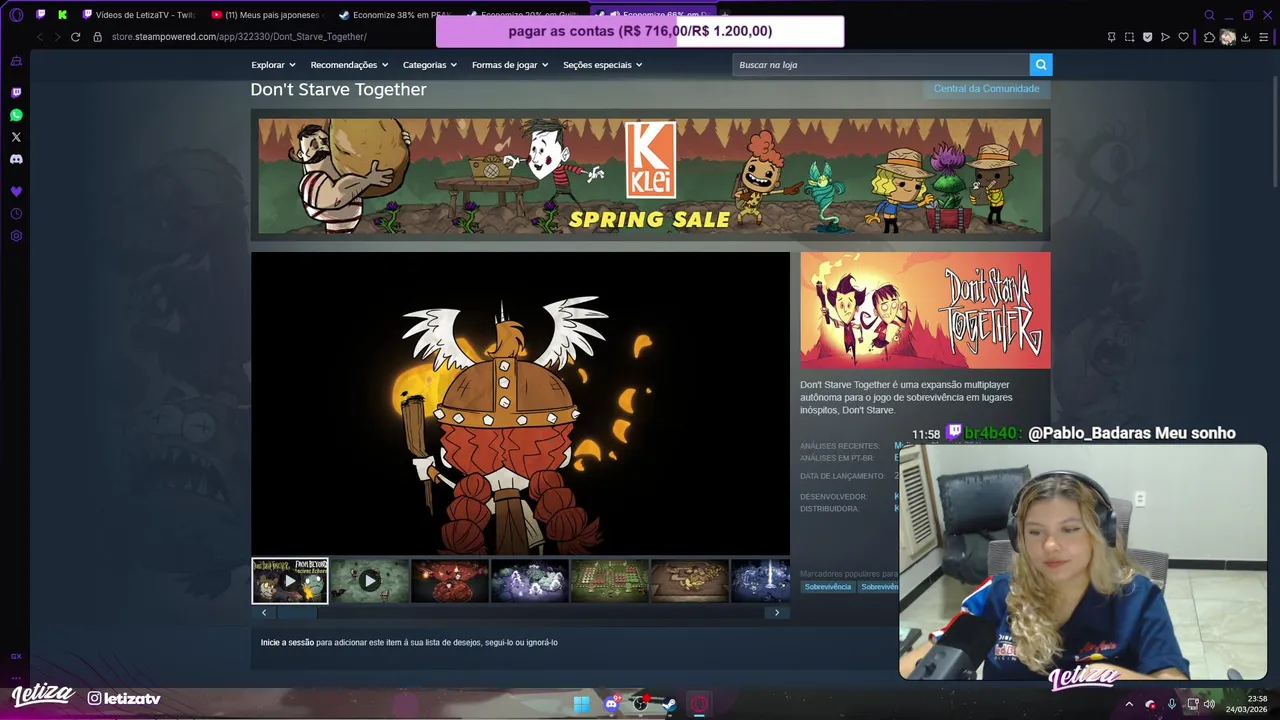This screenshot has width=1280, height=720.
Task: Select the second video thumbnail
Action: tap(370, 581)
